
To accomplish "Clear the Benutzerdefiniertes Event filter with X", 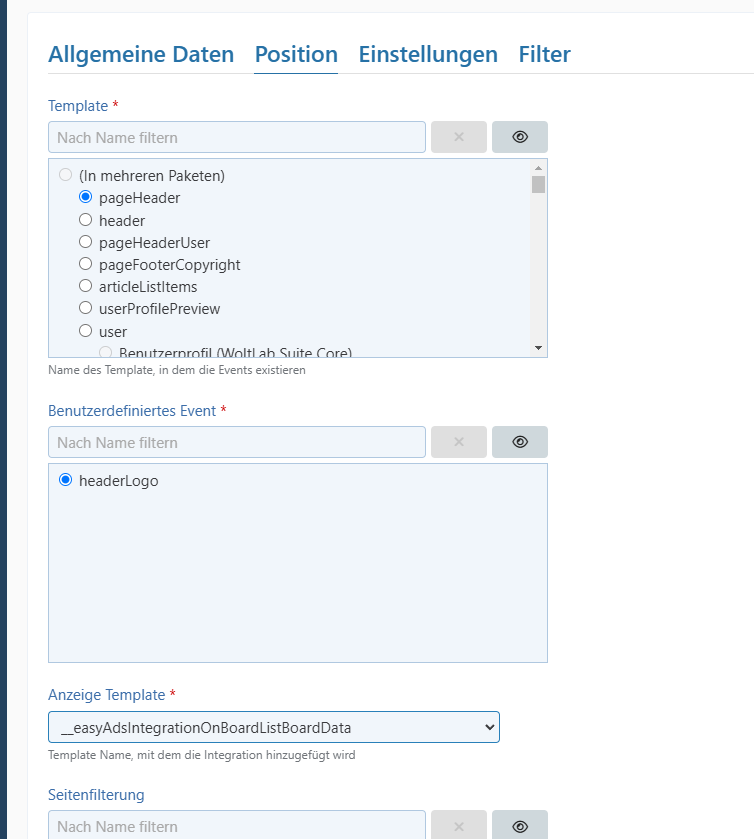I will (459, 442).
